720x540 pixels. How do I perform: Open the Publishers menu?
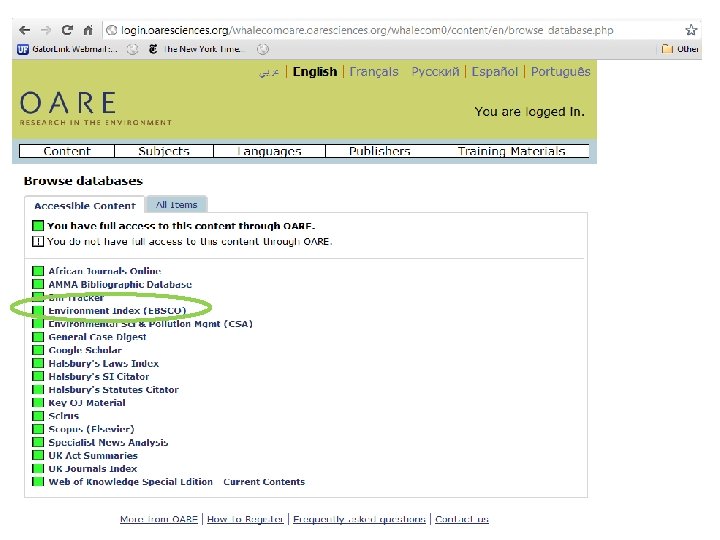click(x=380, y=151)
